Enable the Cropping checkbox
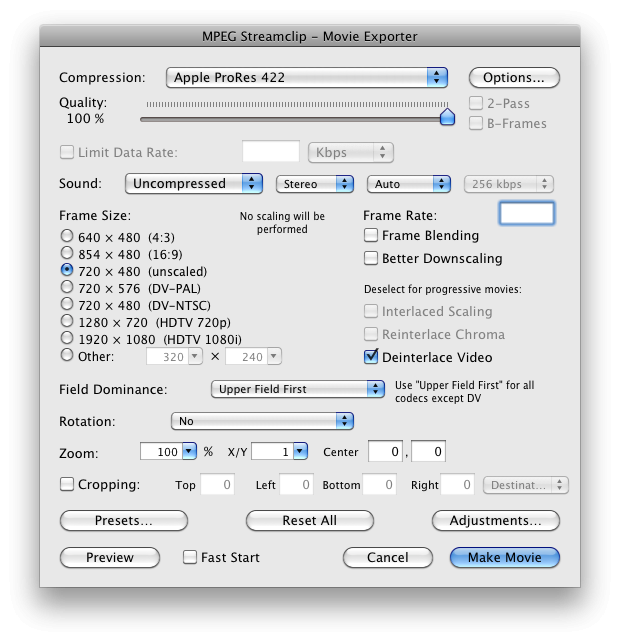The image size is (620, 642). coord(67,484)
